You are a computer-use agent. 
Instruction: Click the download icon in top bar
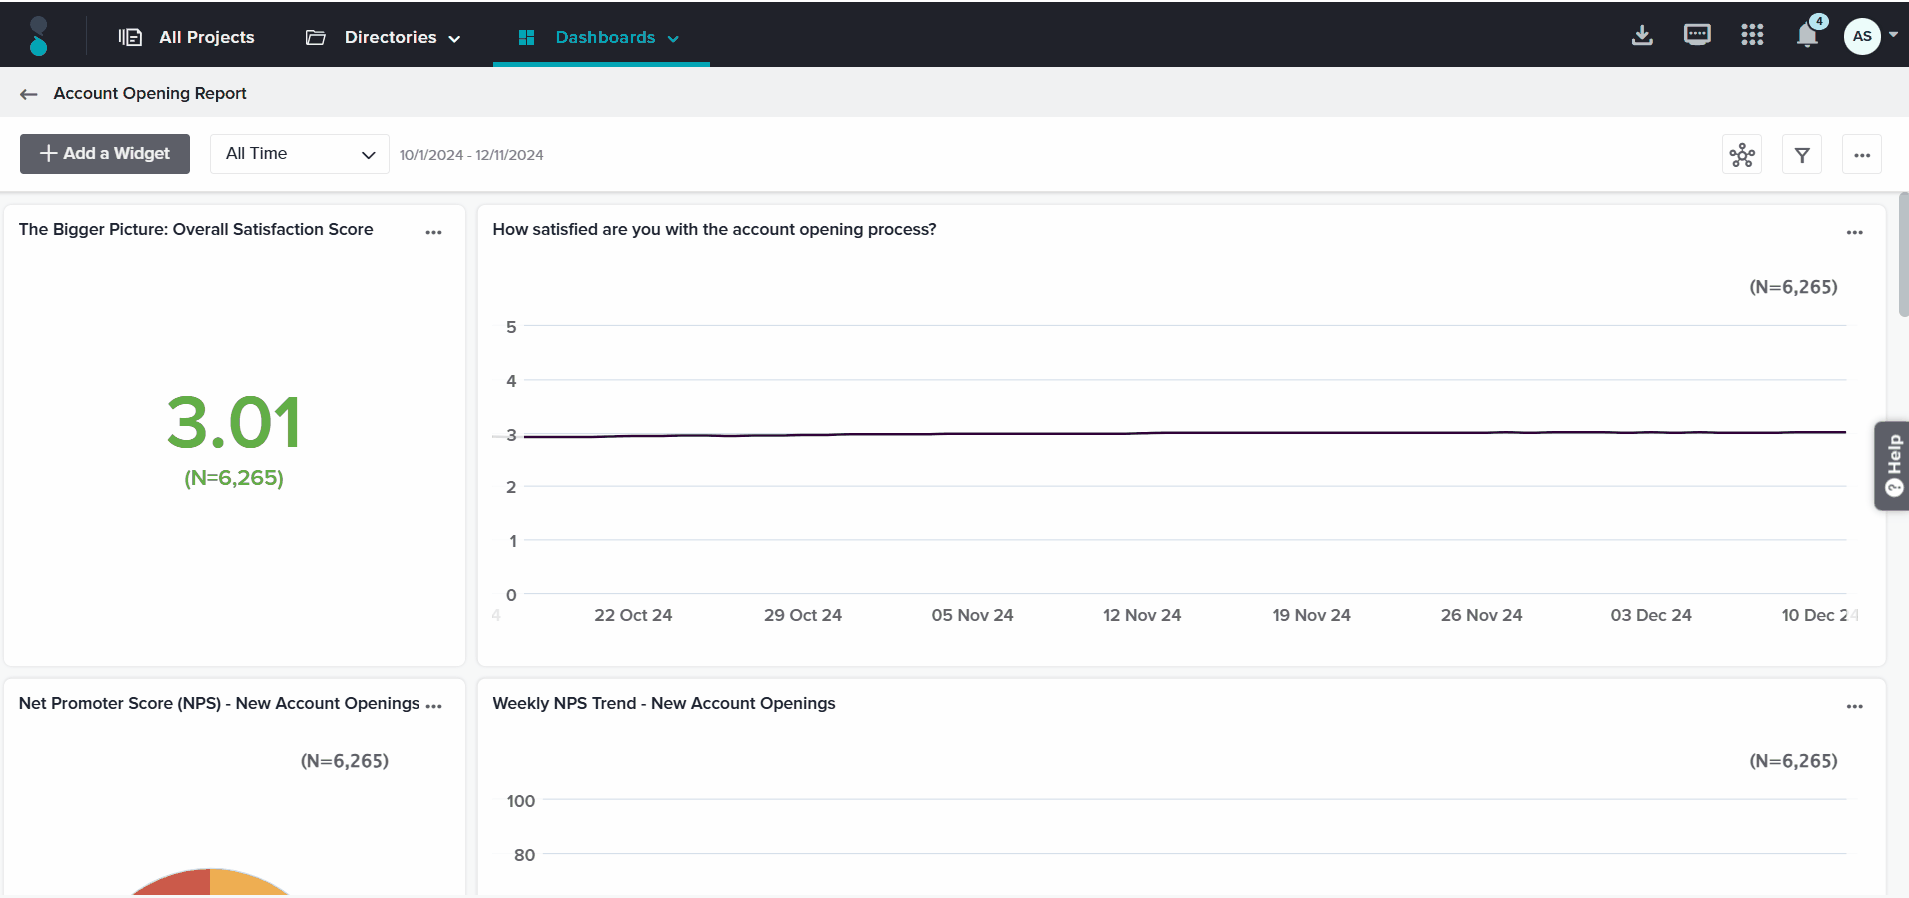pos(1642,36)
